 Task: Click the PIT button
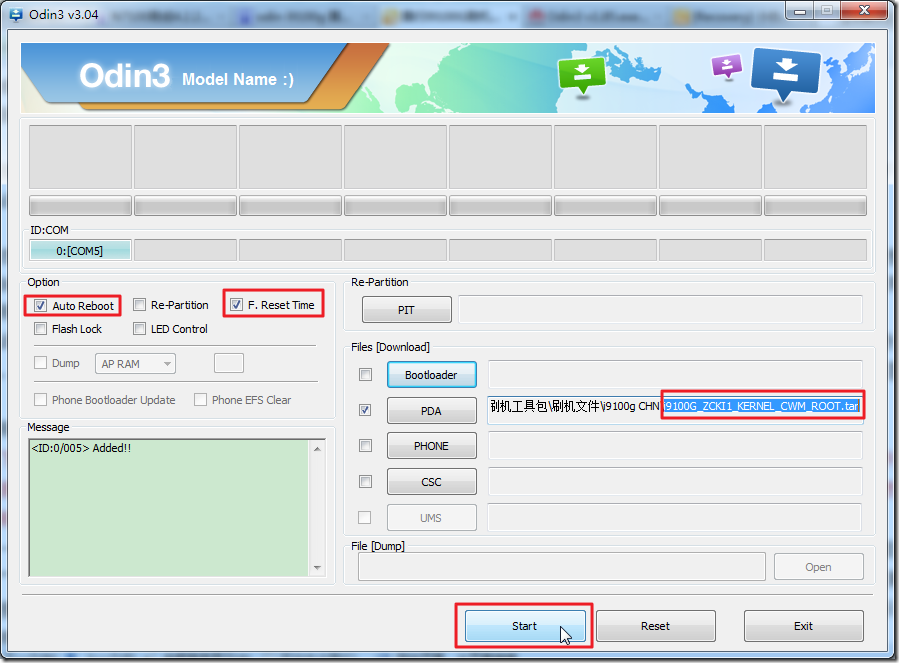click(406, 310)
